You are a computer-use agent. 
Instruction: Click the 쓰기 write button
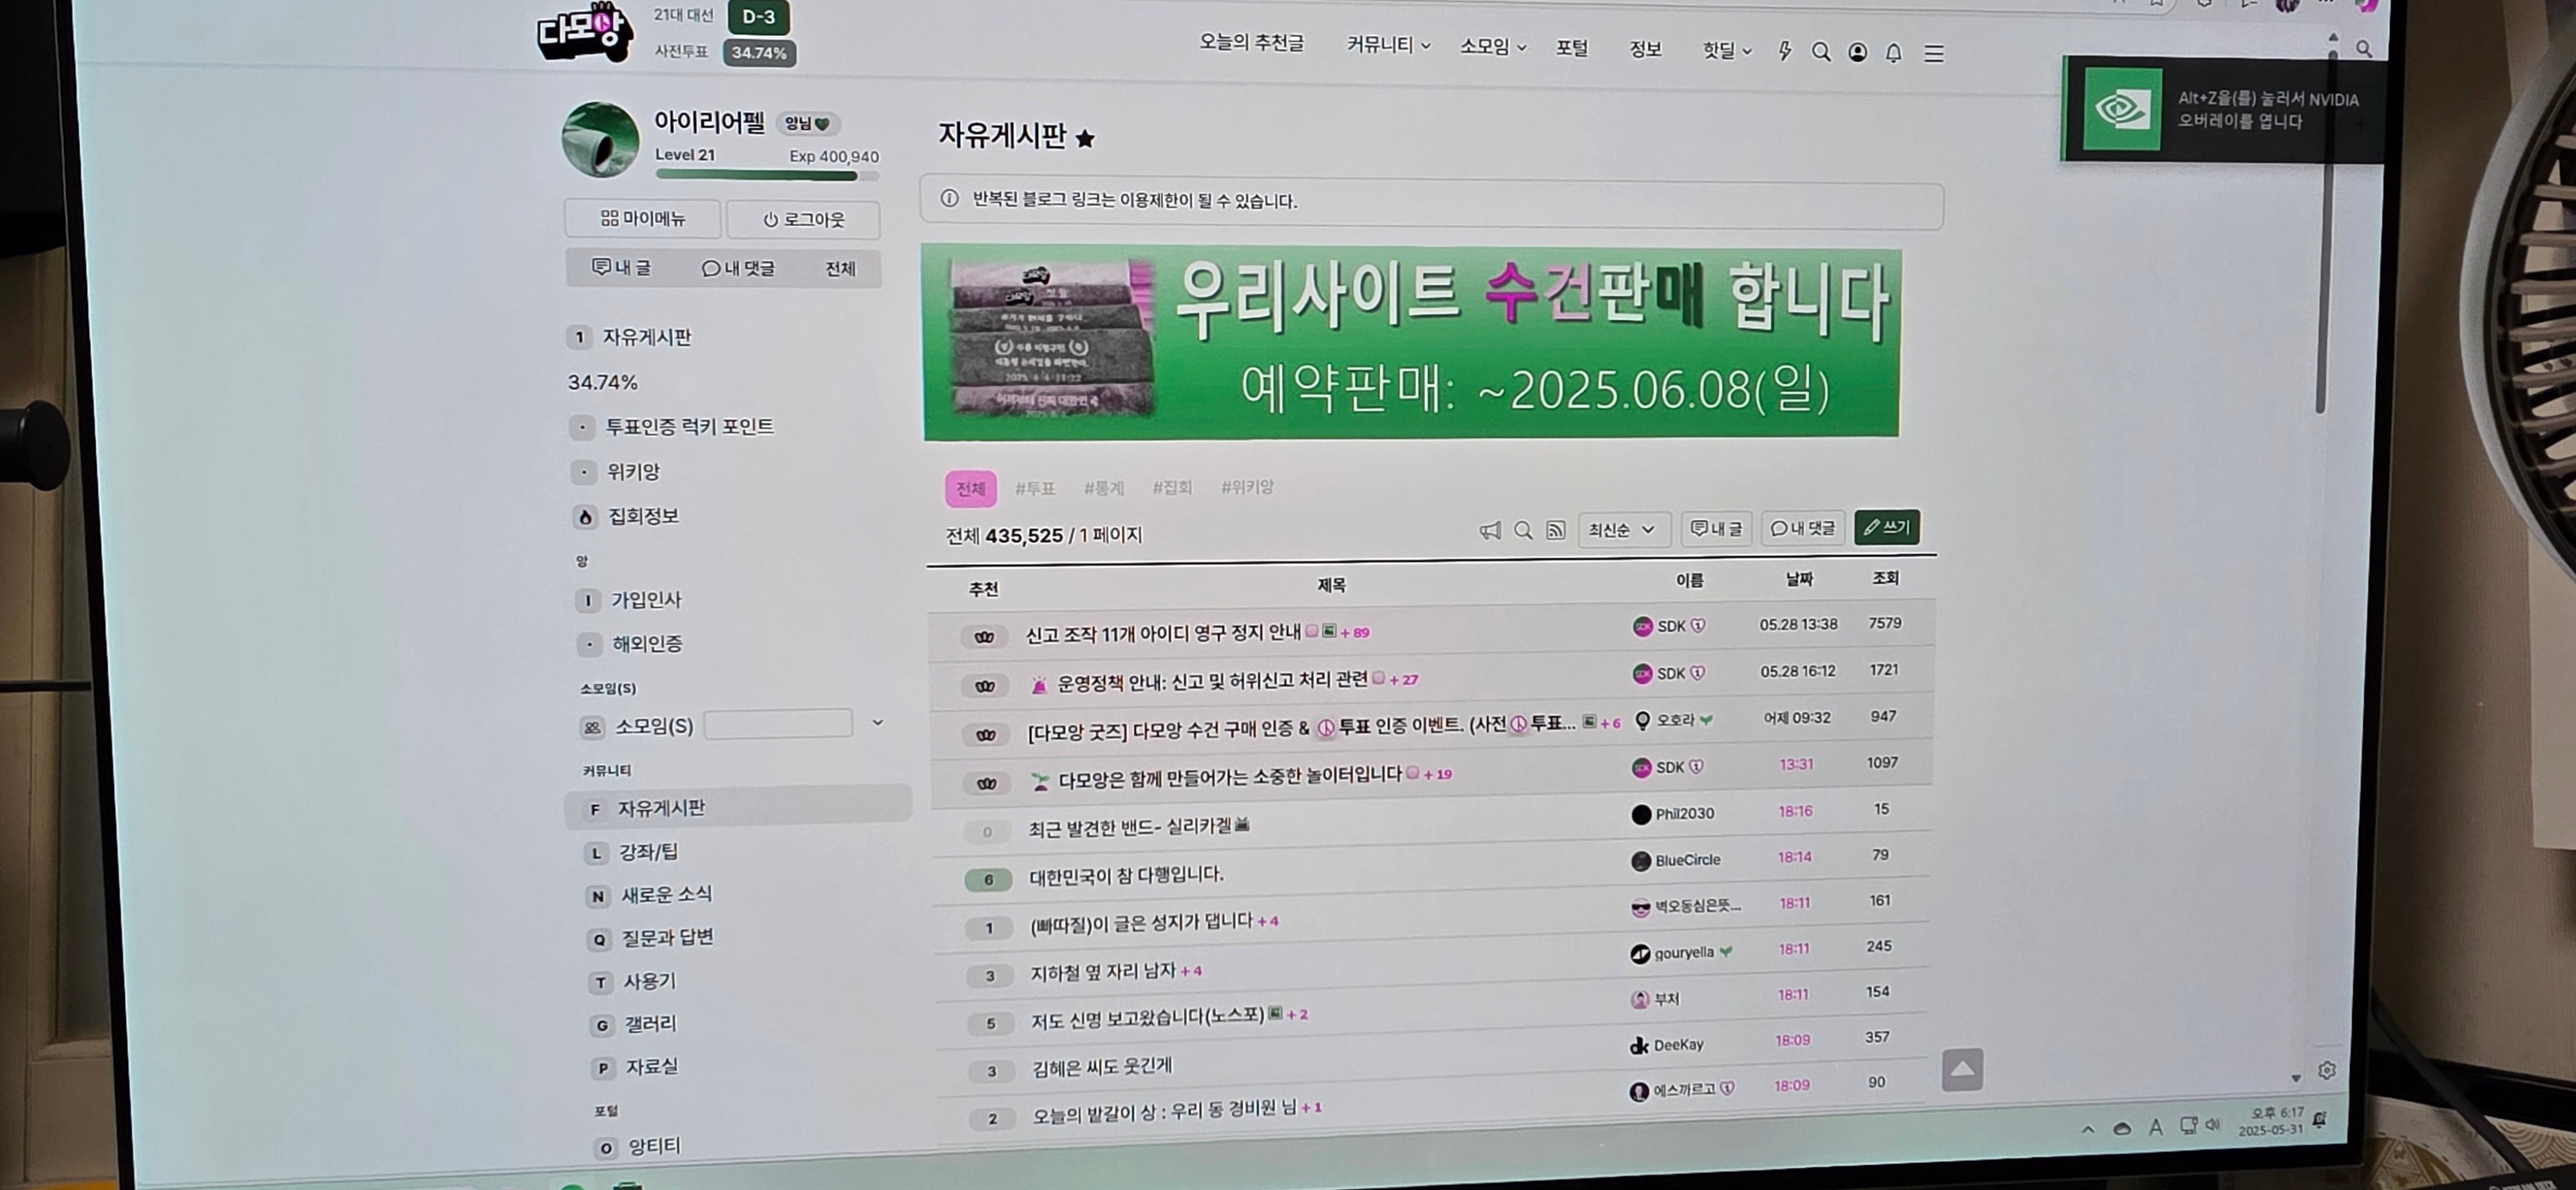(1886, 527)
